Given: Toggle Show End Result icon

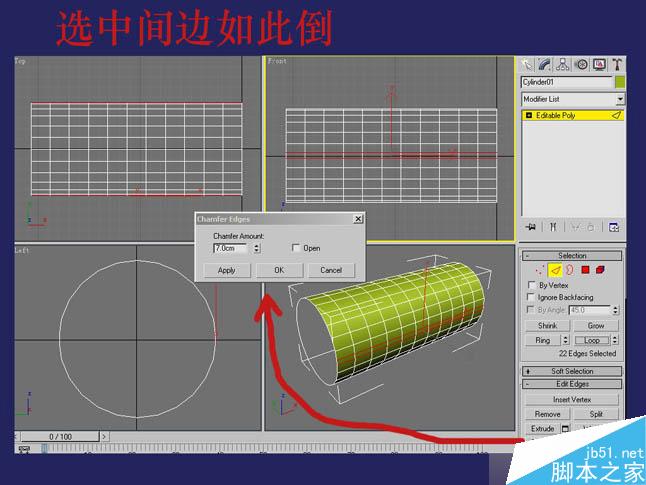Looking at the screenshot, I should pos(553,227).
